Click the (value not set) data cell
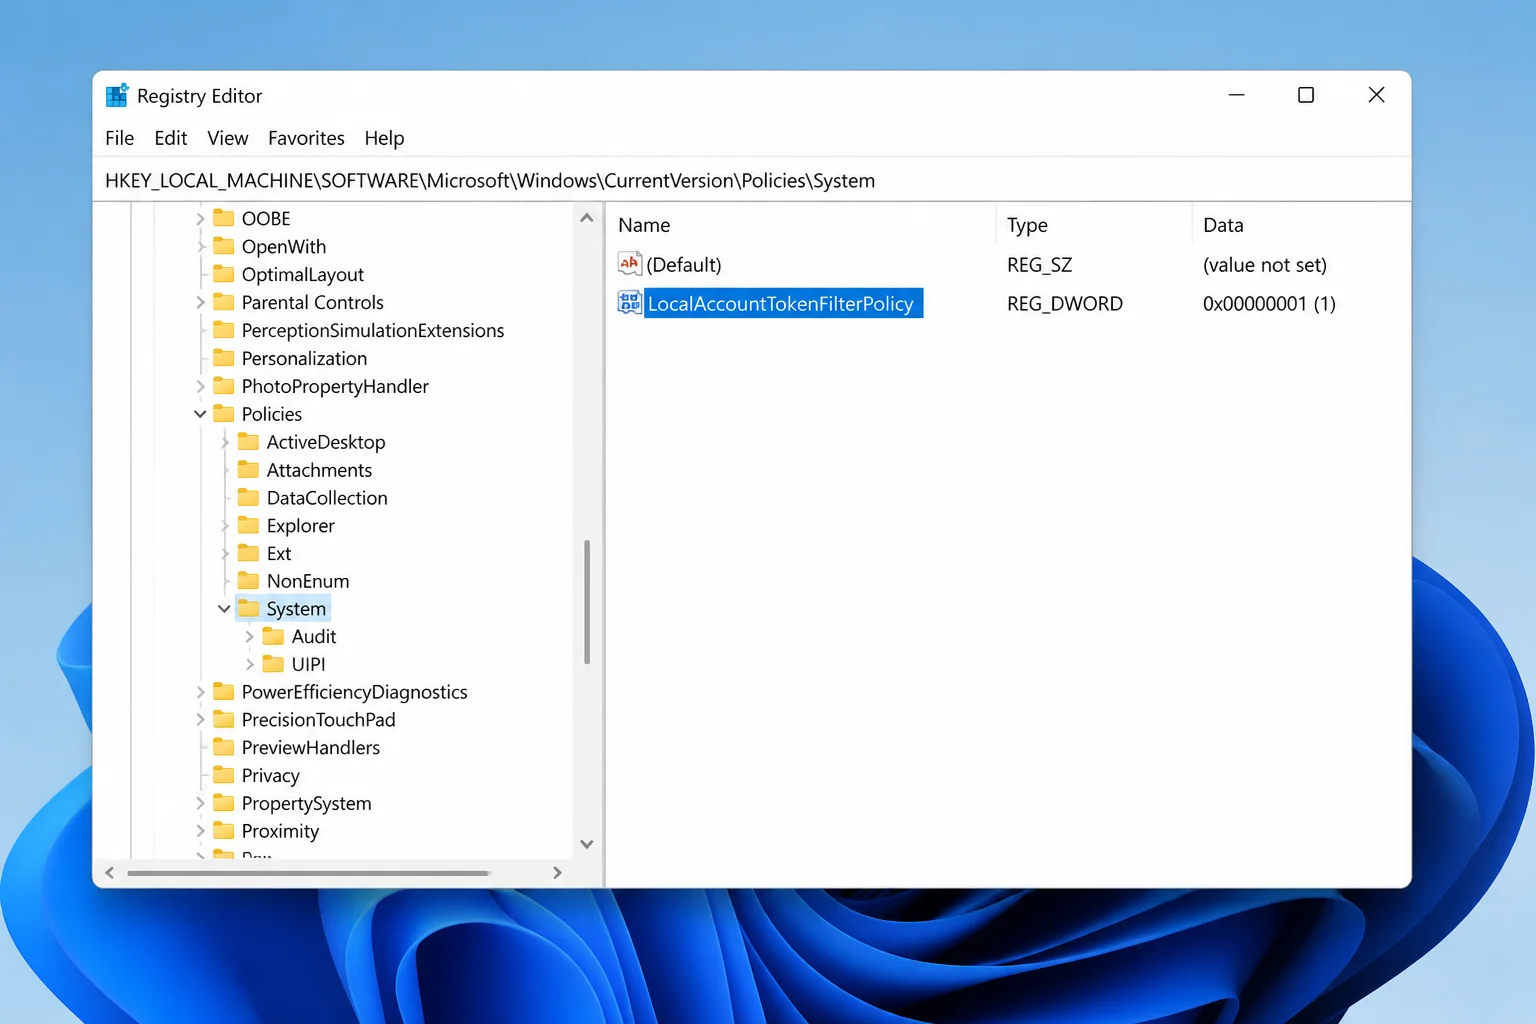Screen dimensions: 1536x1024 [x=1265, y=264]
